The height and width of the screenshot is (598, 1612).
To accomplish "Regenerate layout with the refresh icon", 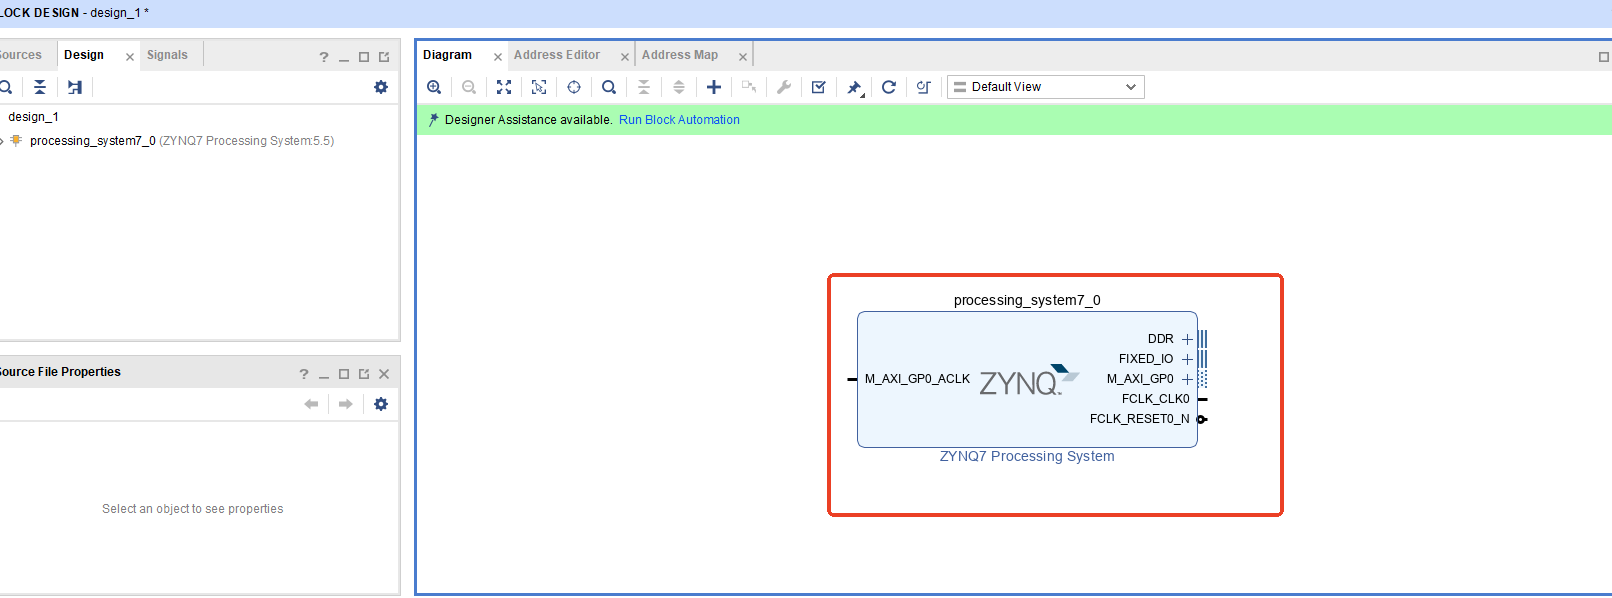I will (889, 87).
